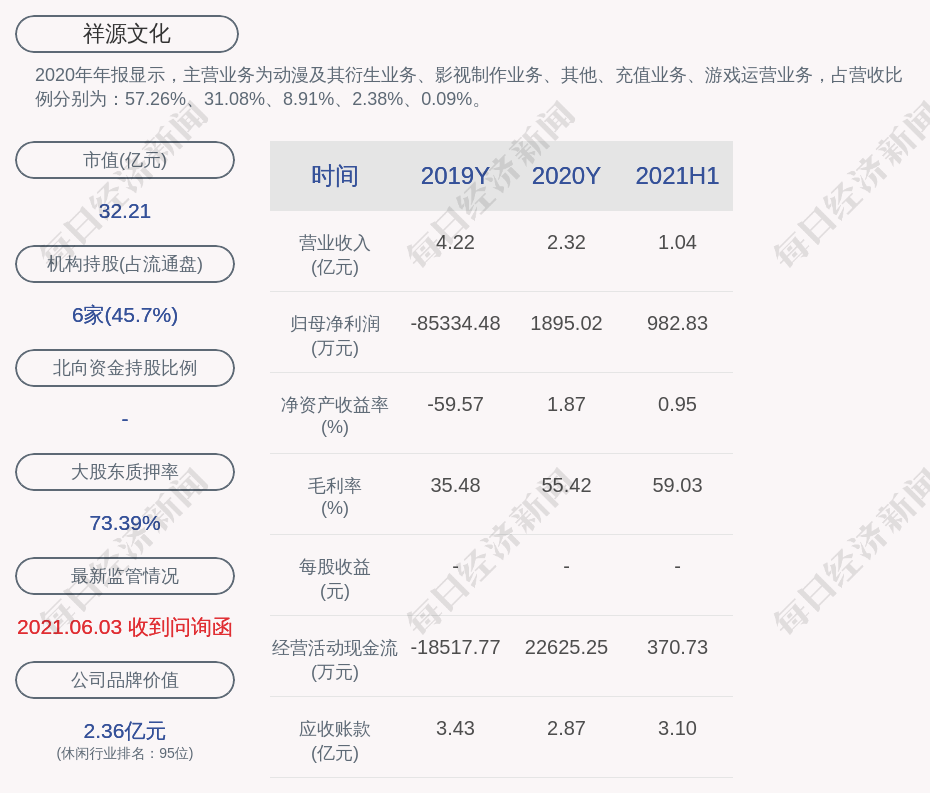Click the 祥源文化 company name pill
930x793 pixels.
coord(127,34)
